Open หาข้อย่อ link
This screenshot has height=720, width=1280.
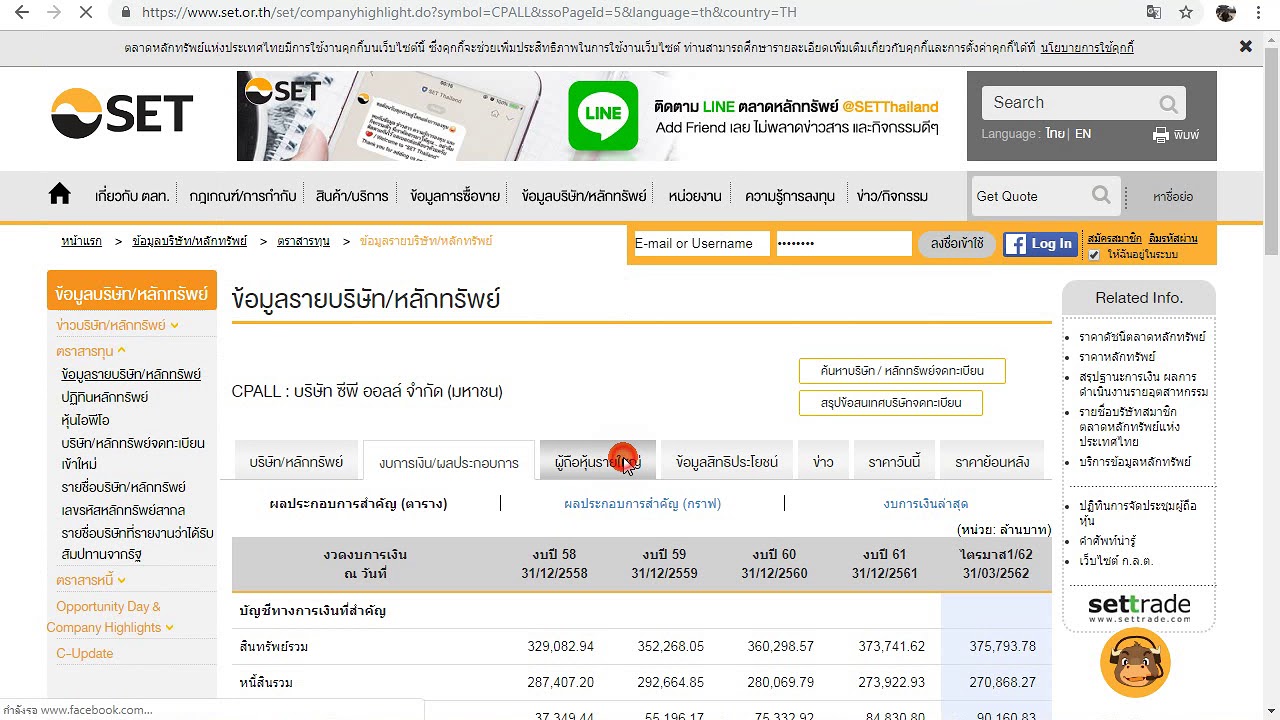(x=1173, y=197)
